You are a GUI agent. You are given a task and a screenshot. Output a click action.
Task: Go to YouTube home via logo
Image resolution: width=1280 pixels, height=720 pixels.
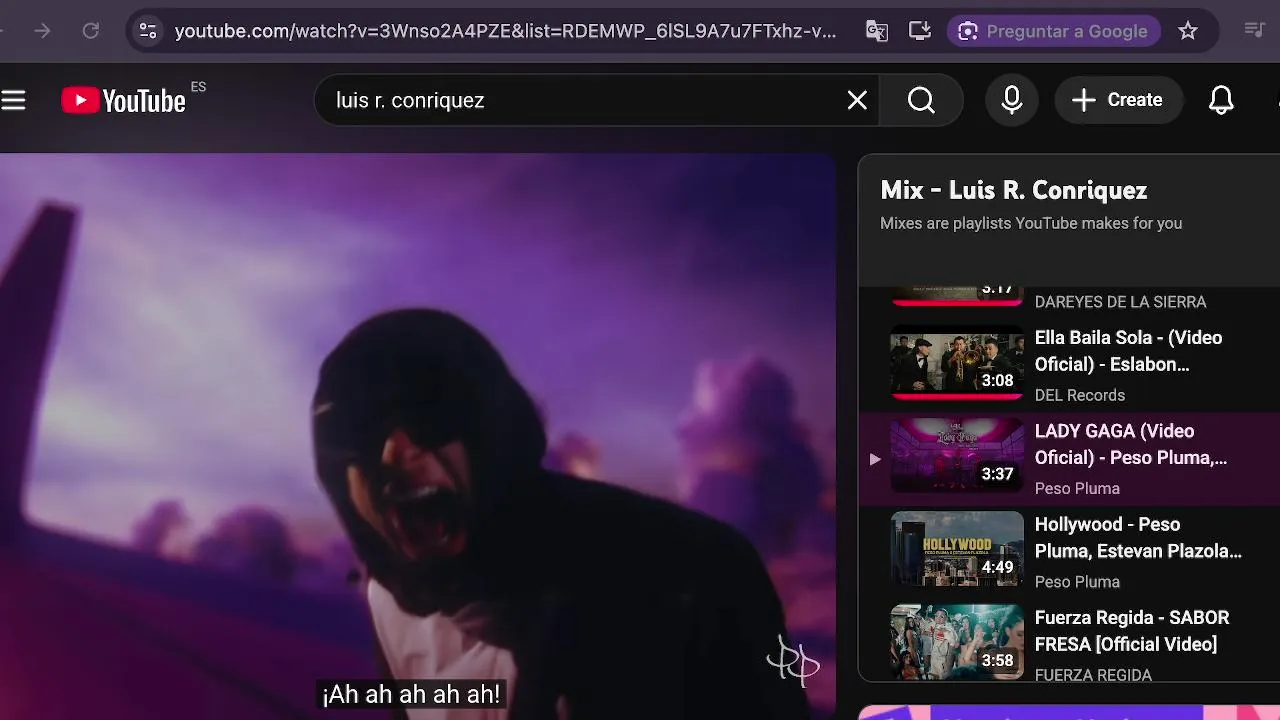pyautogui.click(x=124, y=100)
